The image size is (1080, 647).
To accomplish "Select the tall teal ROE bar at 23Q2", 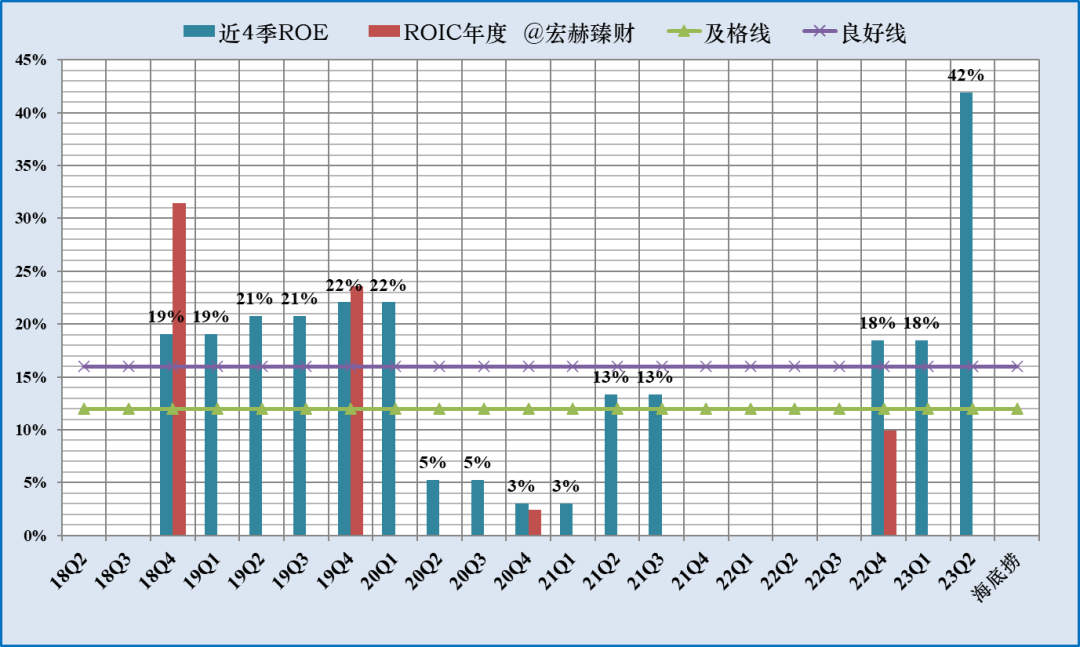I will [966, 314].
